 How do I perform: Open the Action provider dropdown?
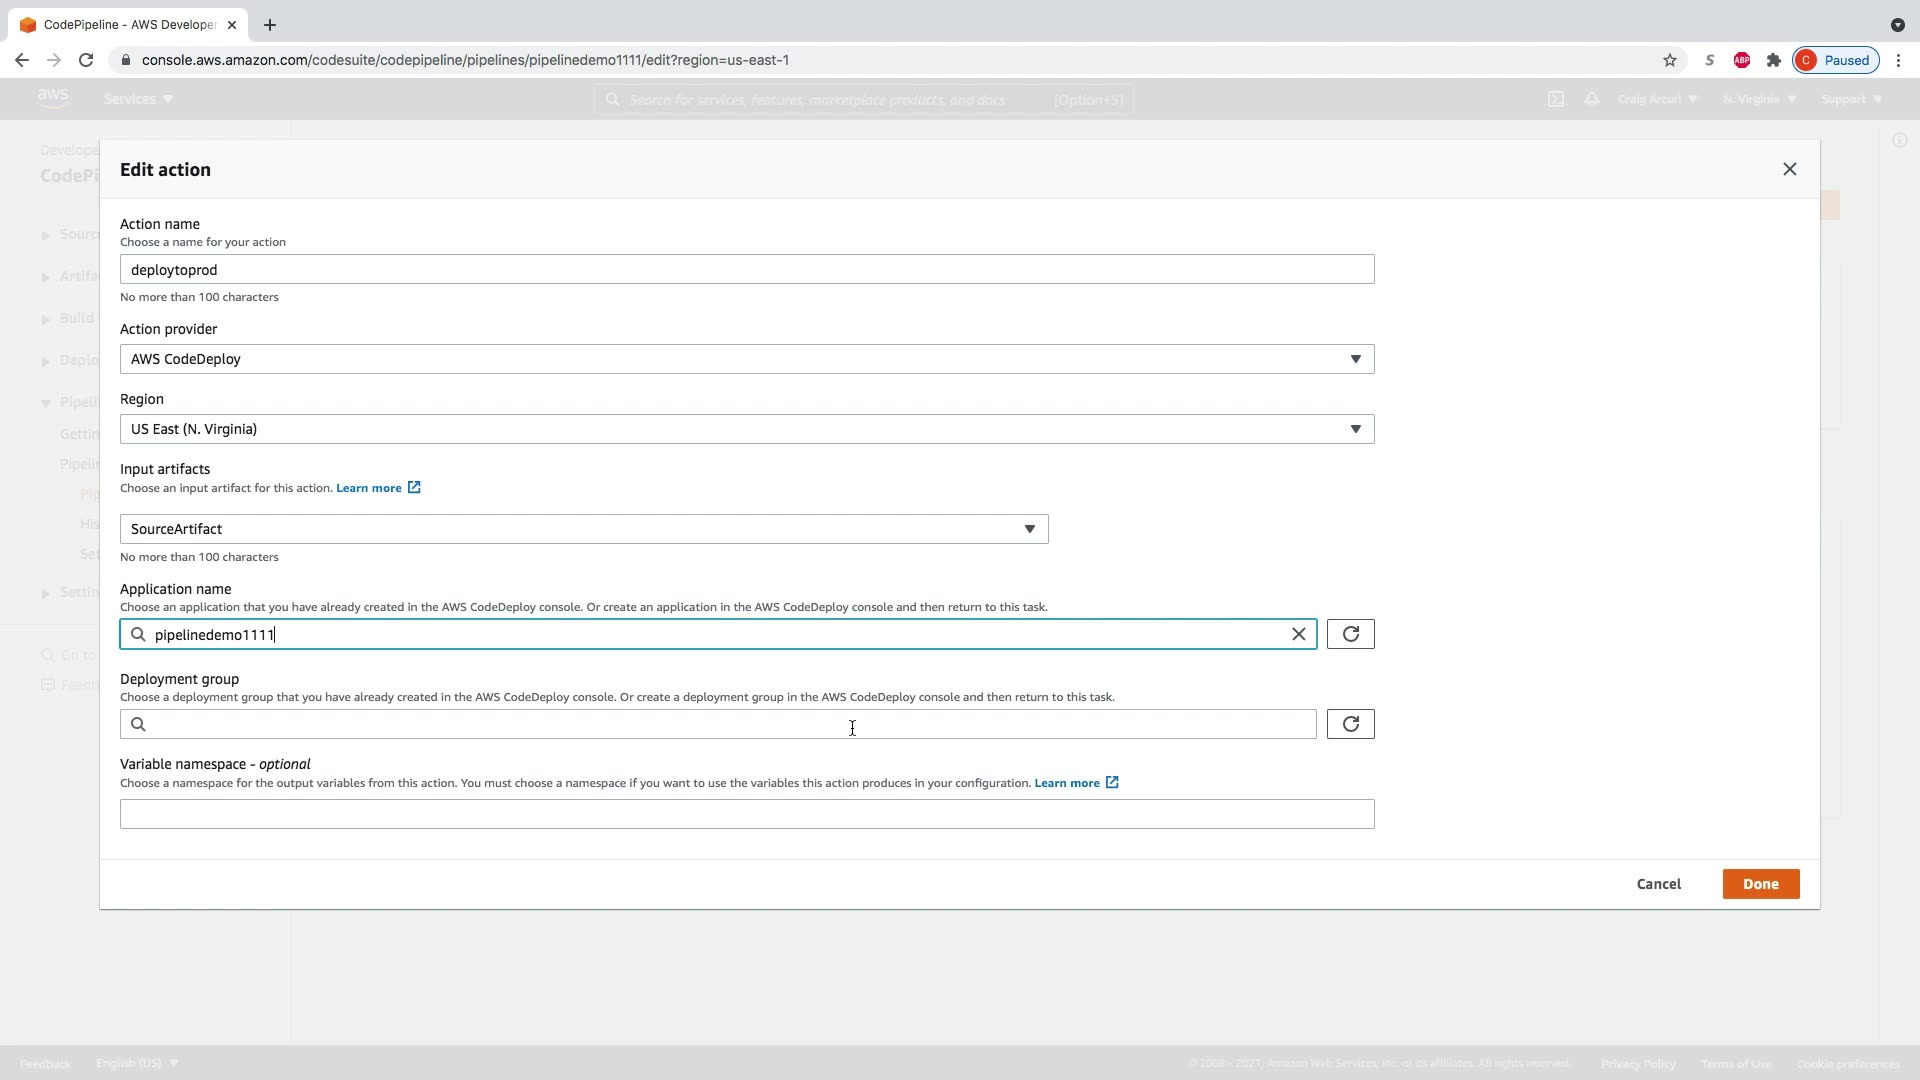[x=746, y=359]
